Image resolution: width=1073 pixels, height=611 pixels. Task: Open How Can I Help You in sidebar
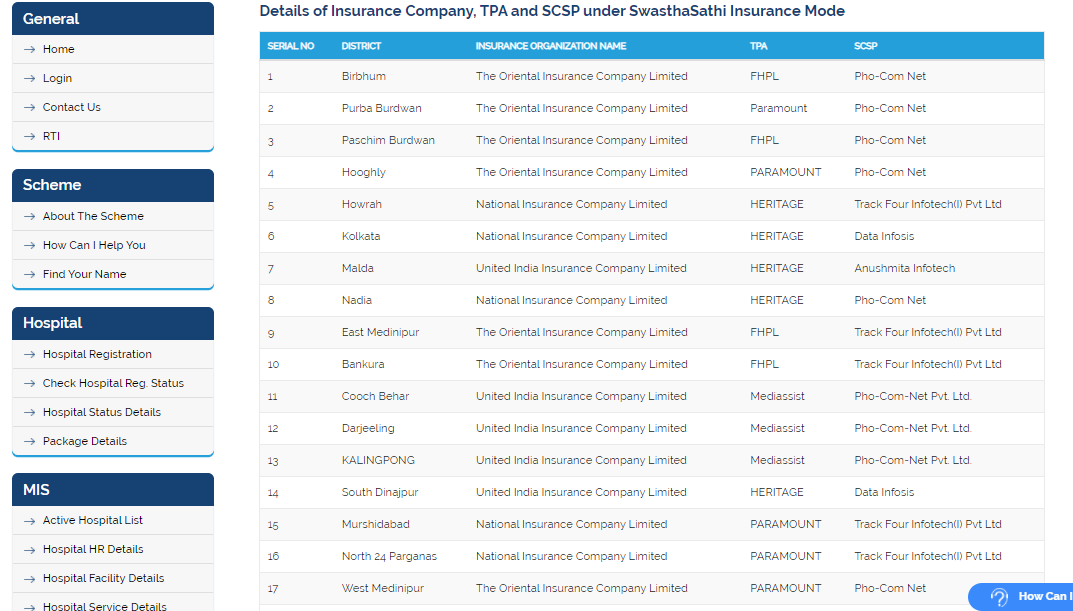coord(94,245)
